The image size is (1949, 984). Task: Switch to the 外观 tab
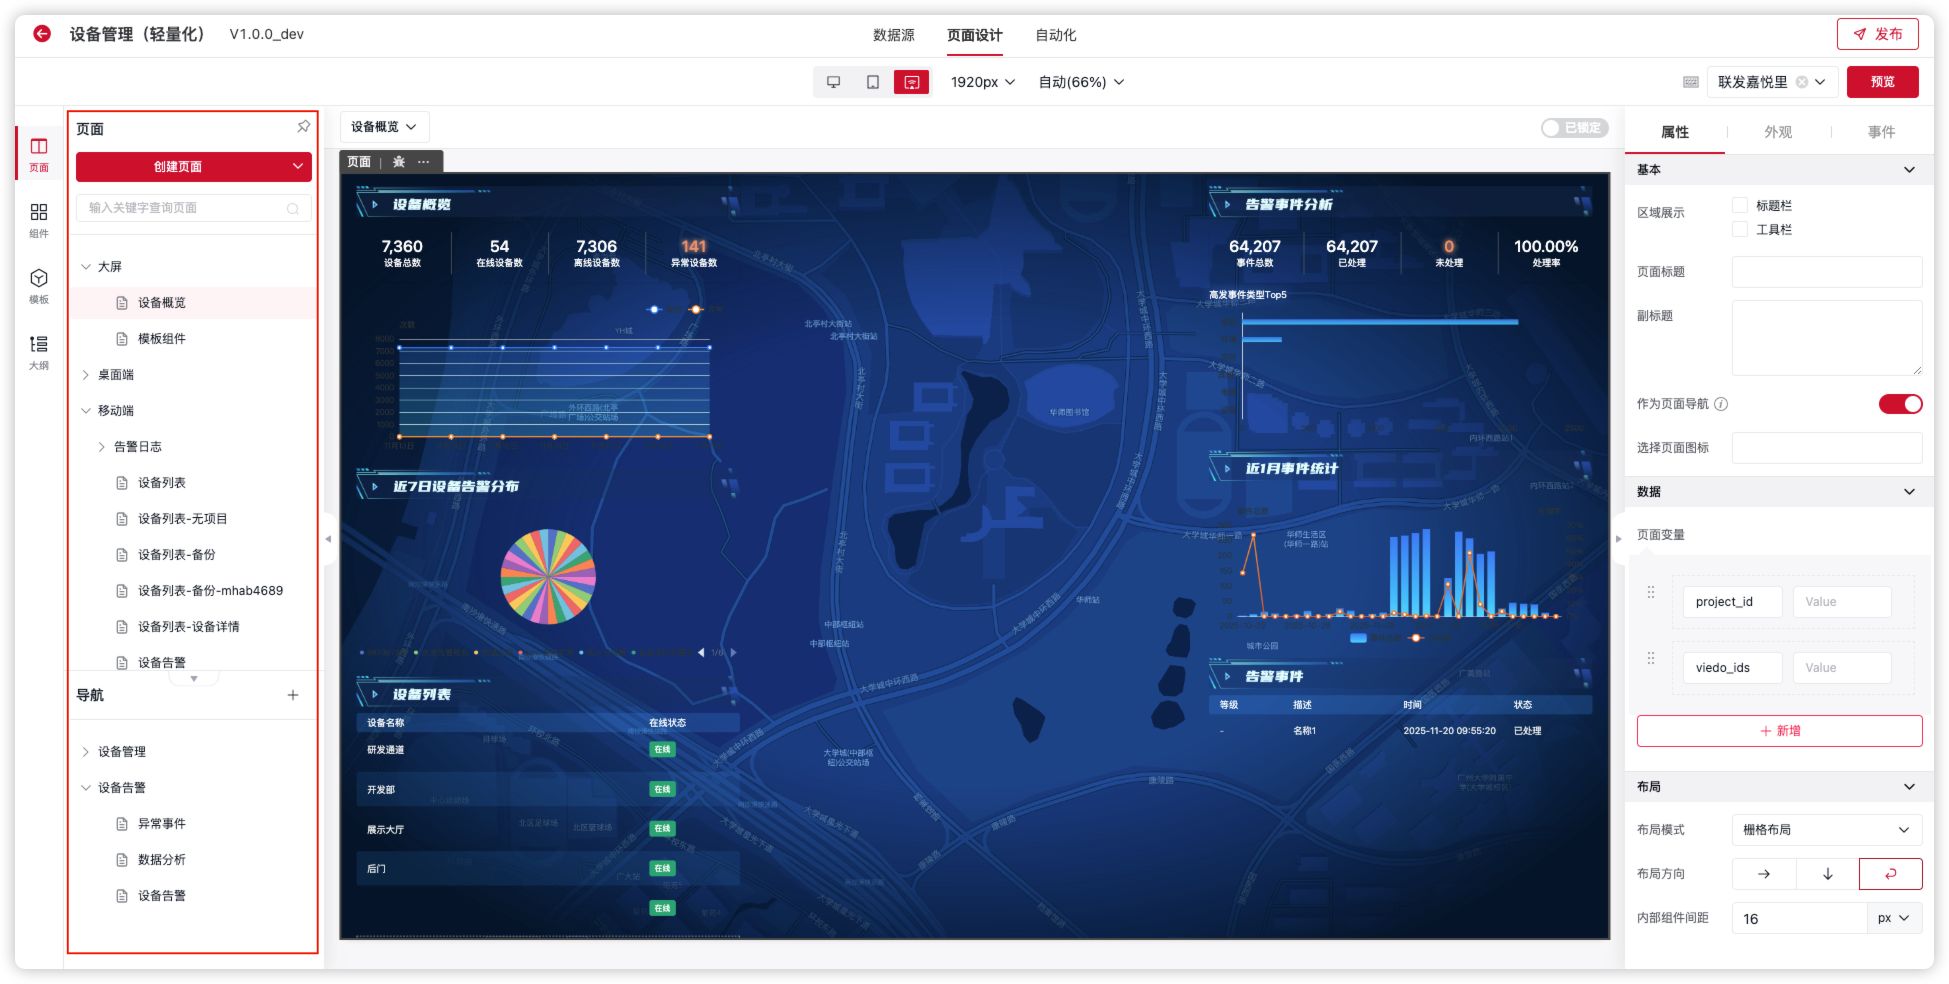1777,132
